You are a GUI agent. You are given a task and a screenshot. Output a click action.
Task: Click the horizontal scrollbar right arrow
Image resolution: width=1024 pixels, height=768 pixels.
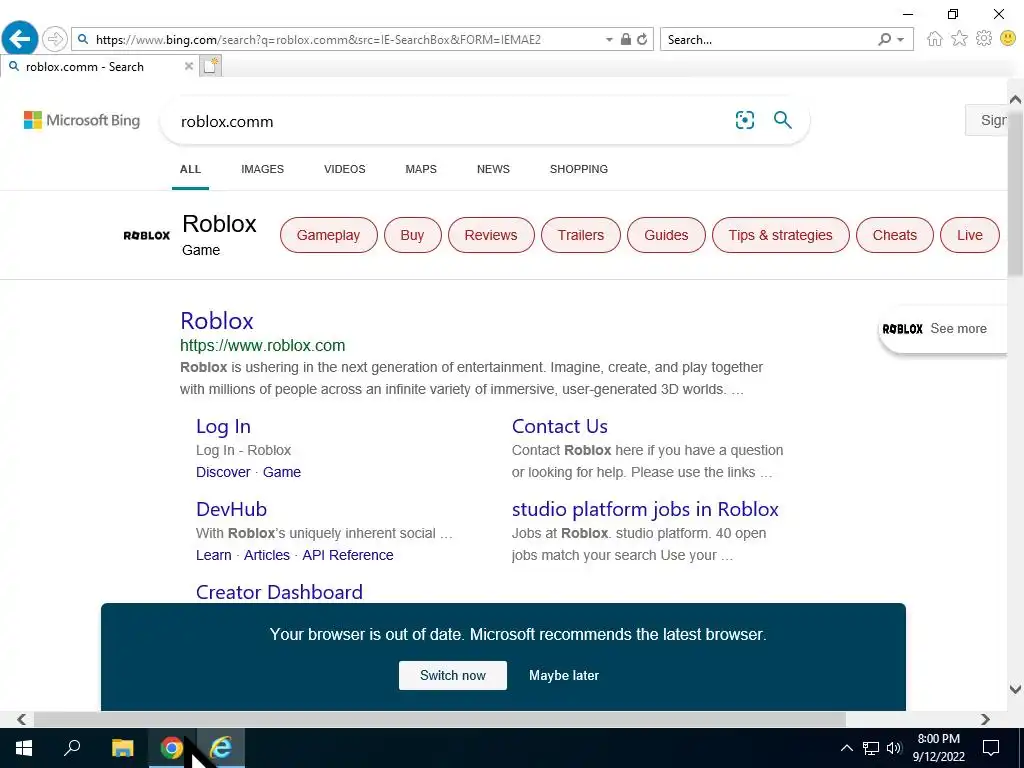point(985,719)
